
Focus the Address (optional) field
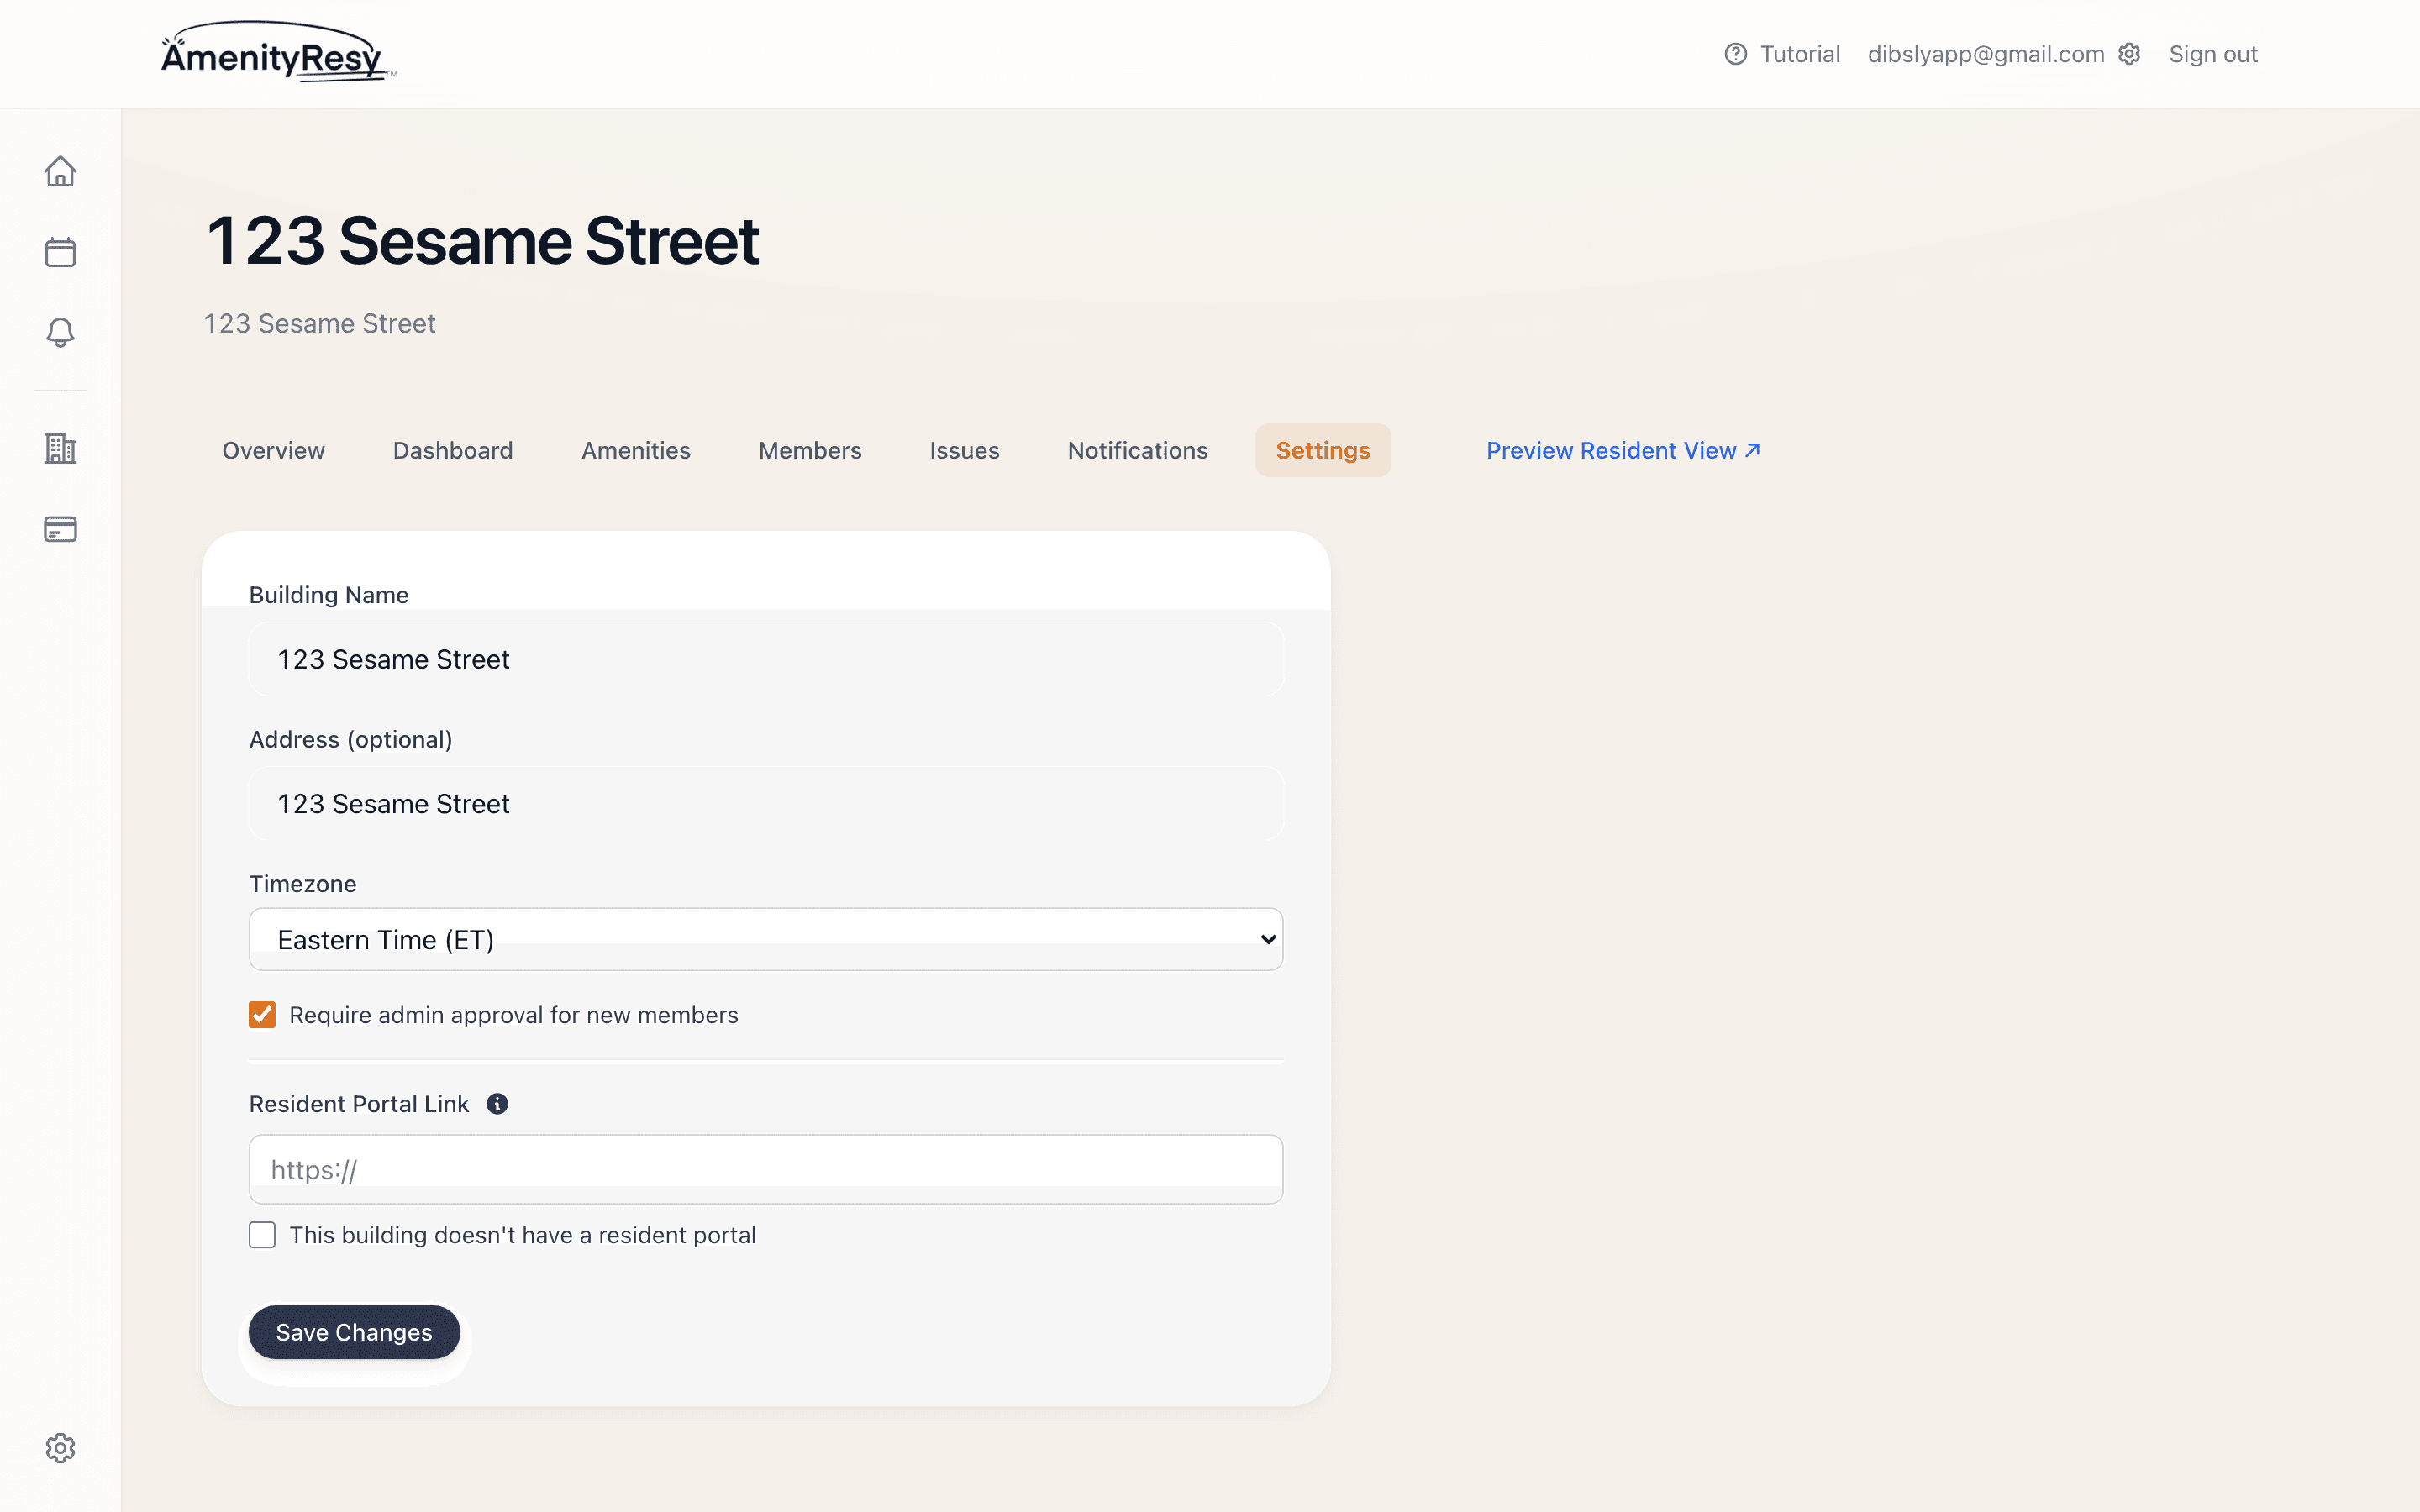(766, 804)
